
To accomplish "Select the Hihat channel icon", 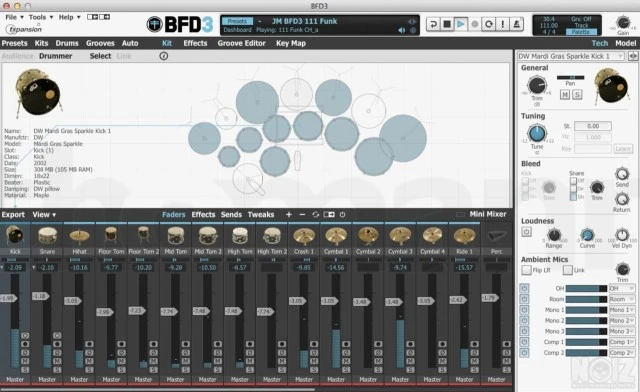I will tap(79, 236).
